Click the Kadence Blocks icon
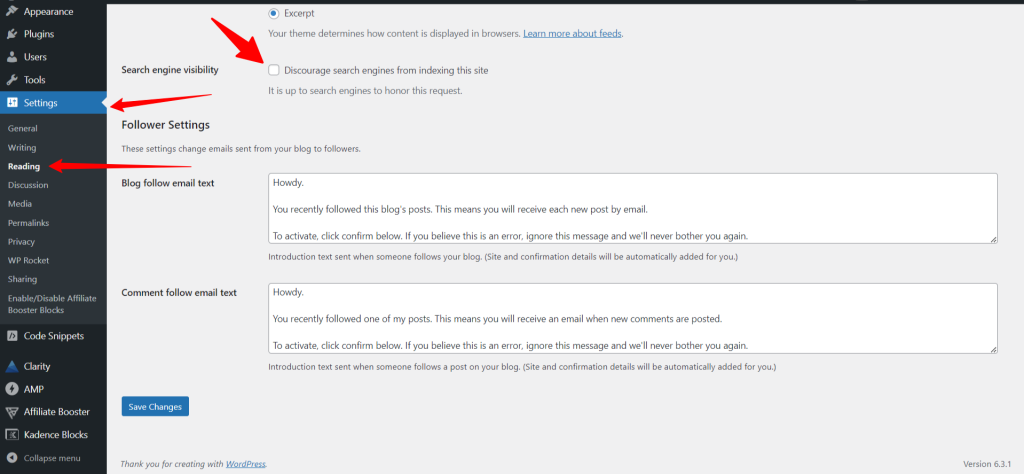1024x474 pixels. [12, 435]
